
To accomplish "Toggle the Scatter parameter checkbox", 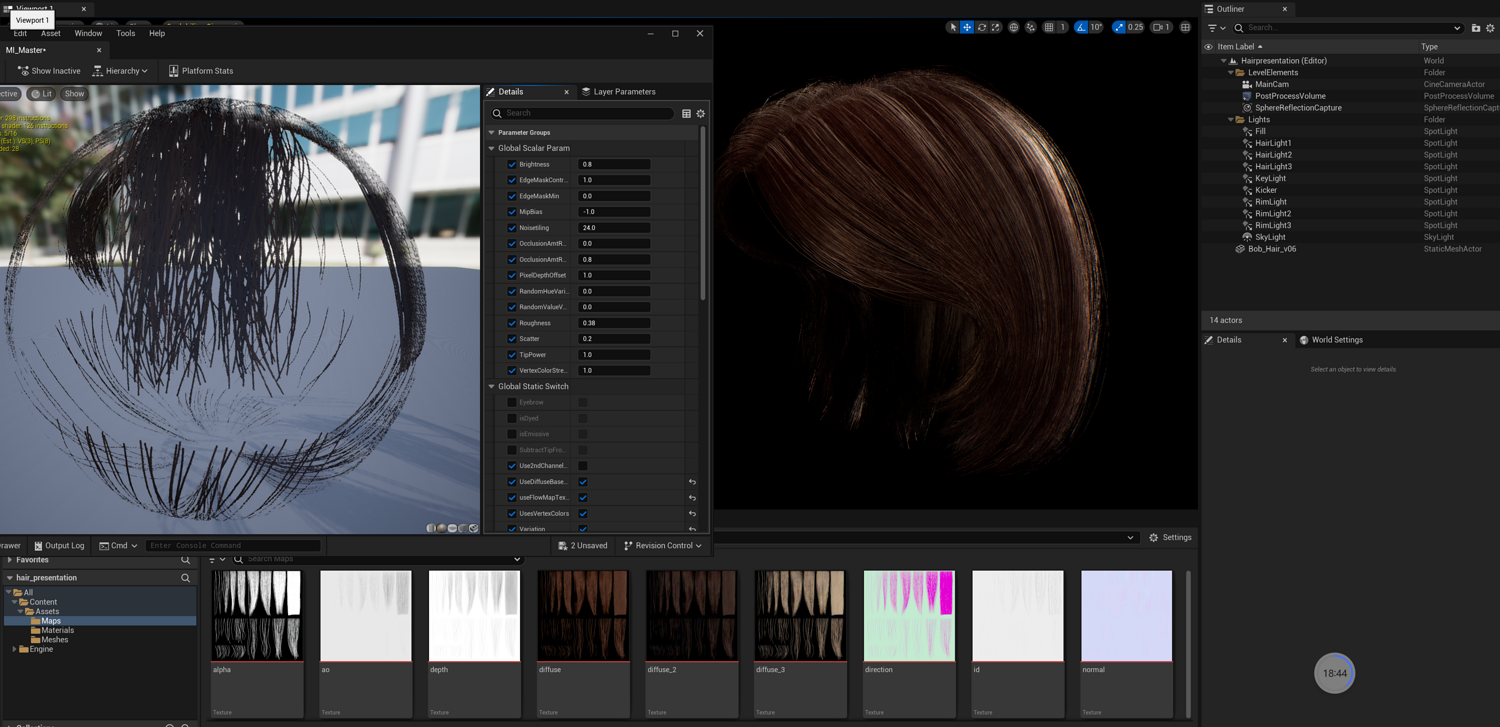I will [512, 339].
